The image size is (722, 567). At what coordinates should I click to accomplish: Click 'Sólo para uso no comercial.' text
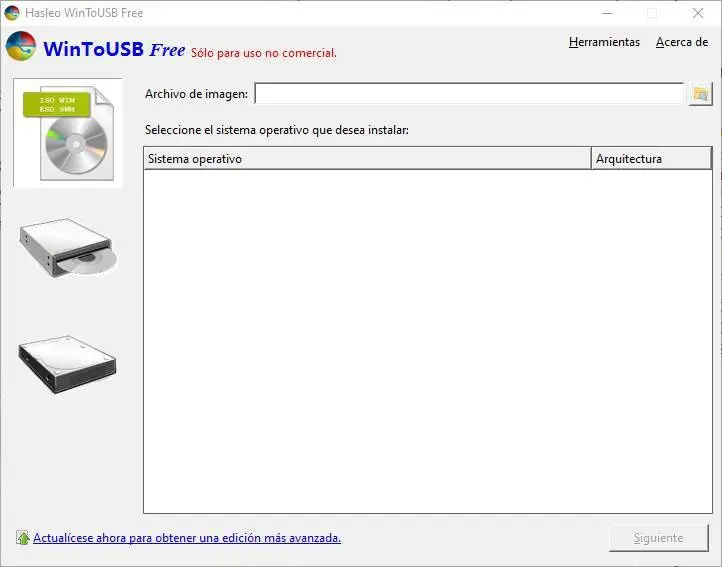point(264,53)
